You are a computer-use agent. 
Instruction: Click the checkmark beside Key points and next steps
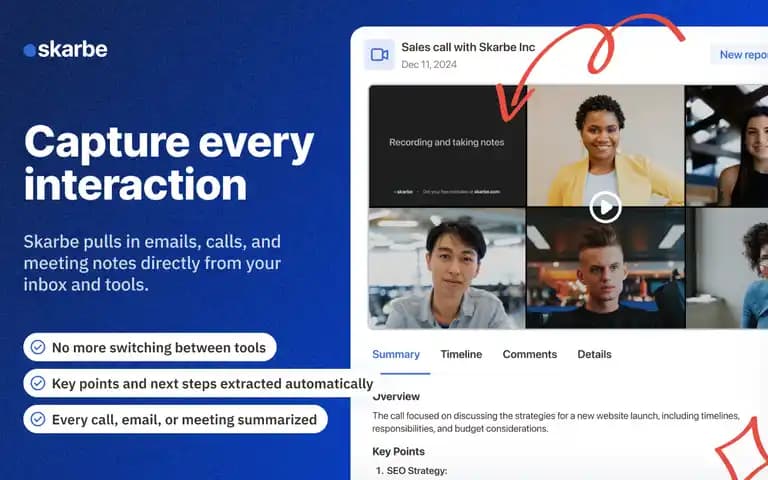tap(38, 383)
